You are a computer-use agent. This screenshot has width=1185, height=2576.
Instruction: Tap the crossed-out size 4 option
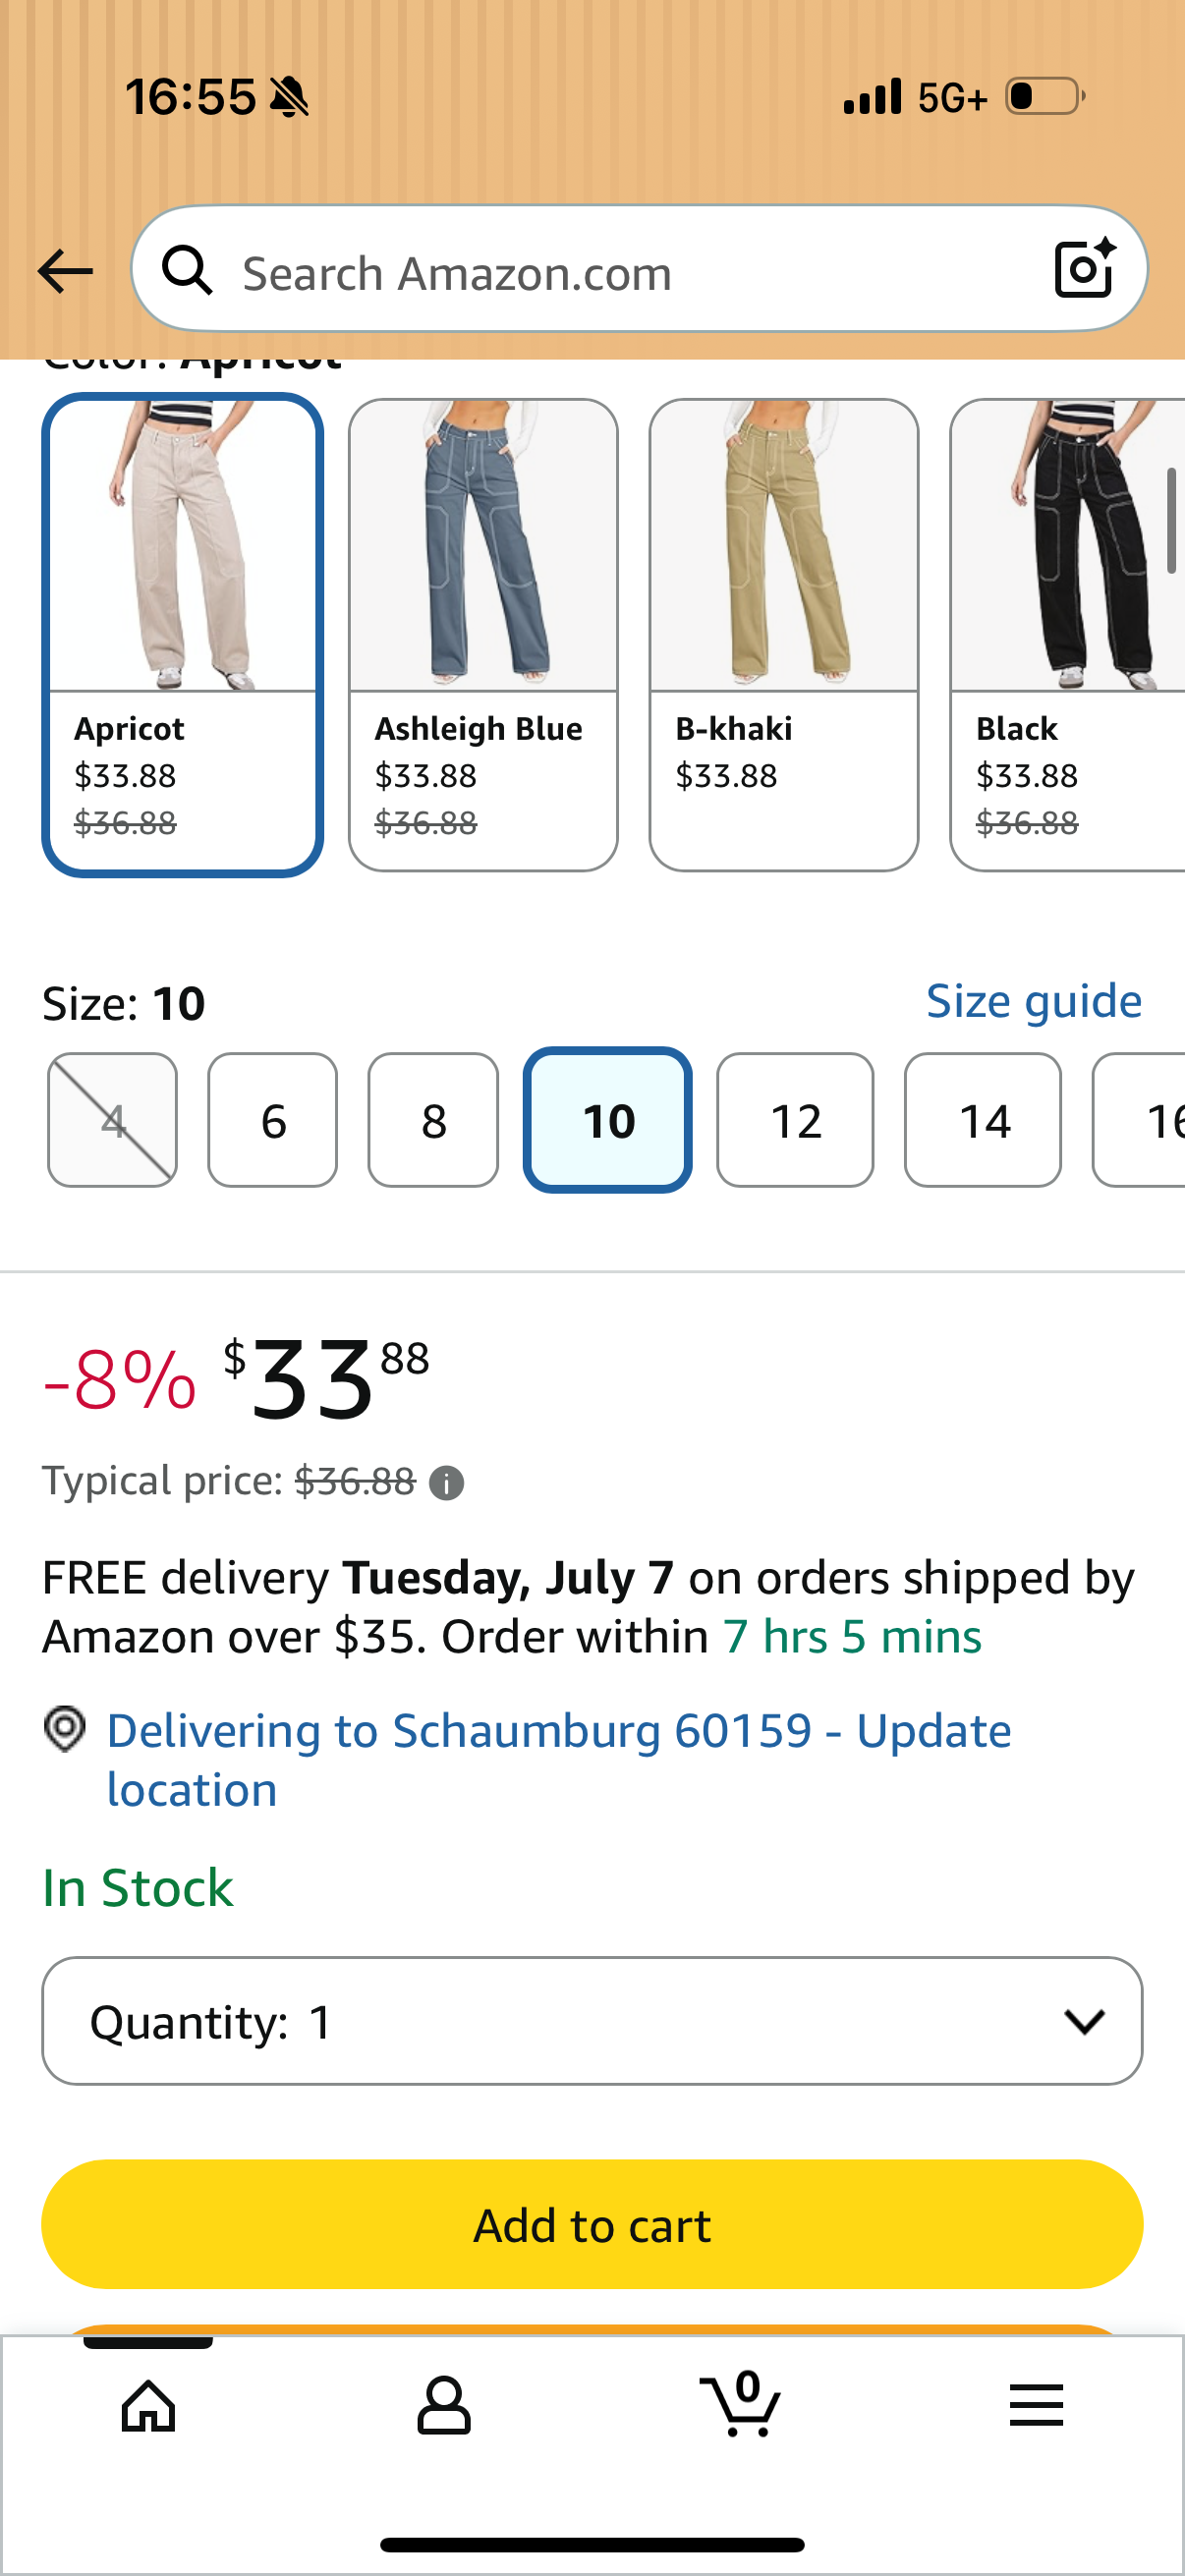[x=113, y=1120]
